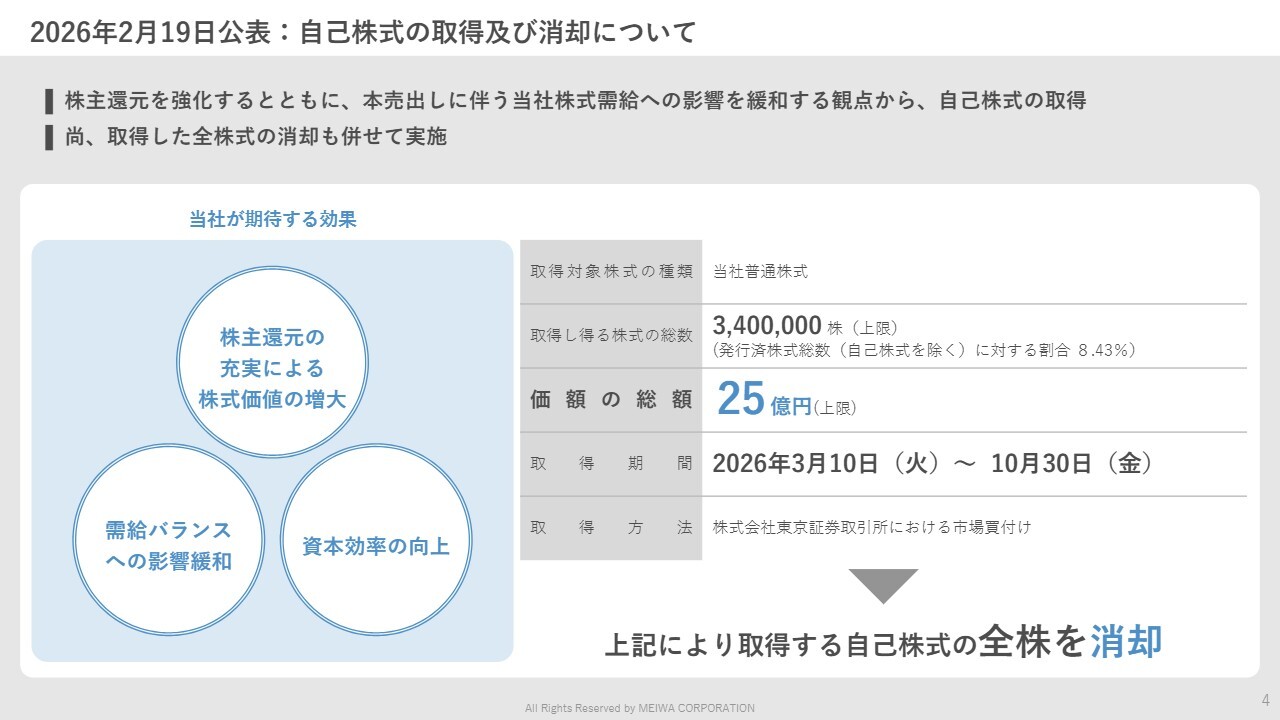The image size is (1280, 720).
Task: Click the gray downward triangle arrow
Action: point(883,584)
